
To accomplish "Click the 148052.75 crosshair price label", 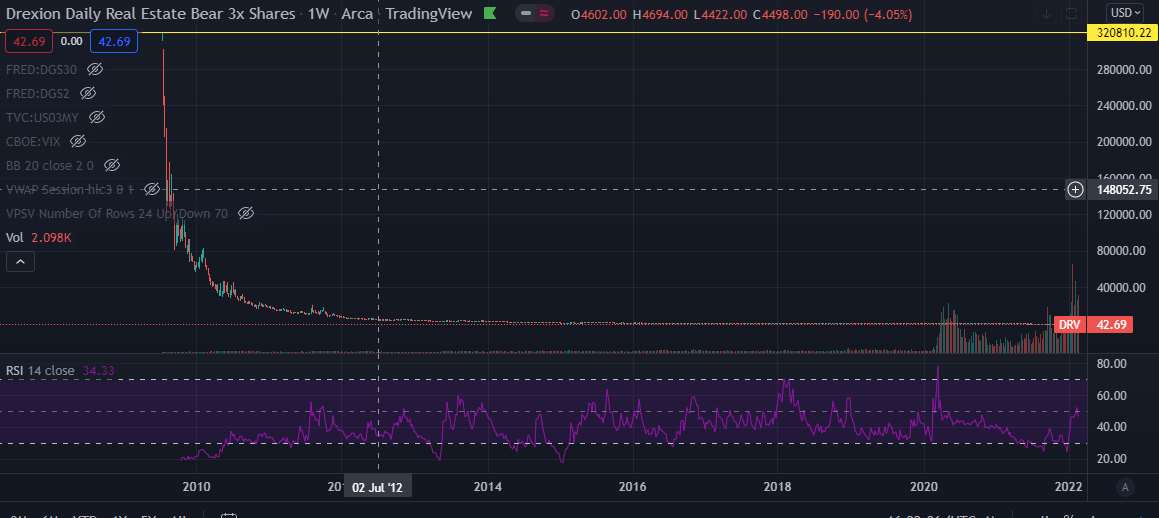I will click(x=1123, y=190).
